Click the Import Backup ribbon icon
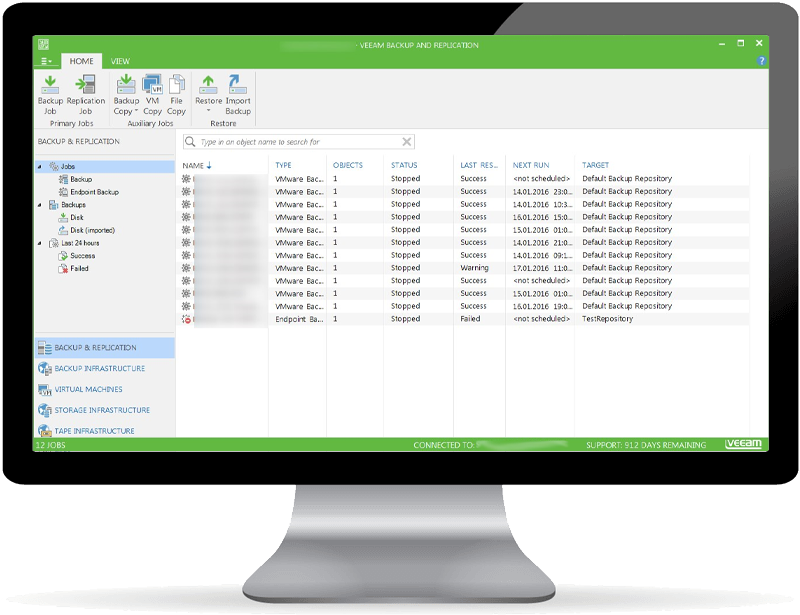The image size is (800, 615). (x=237, y=84)
